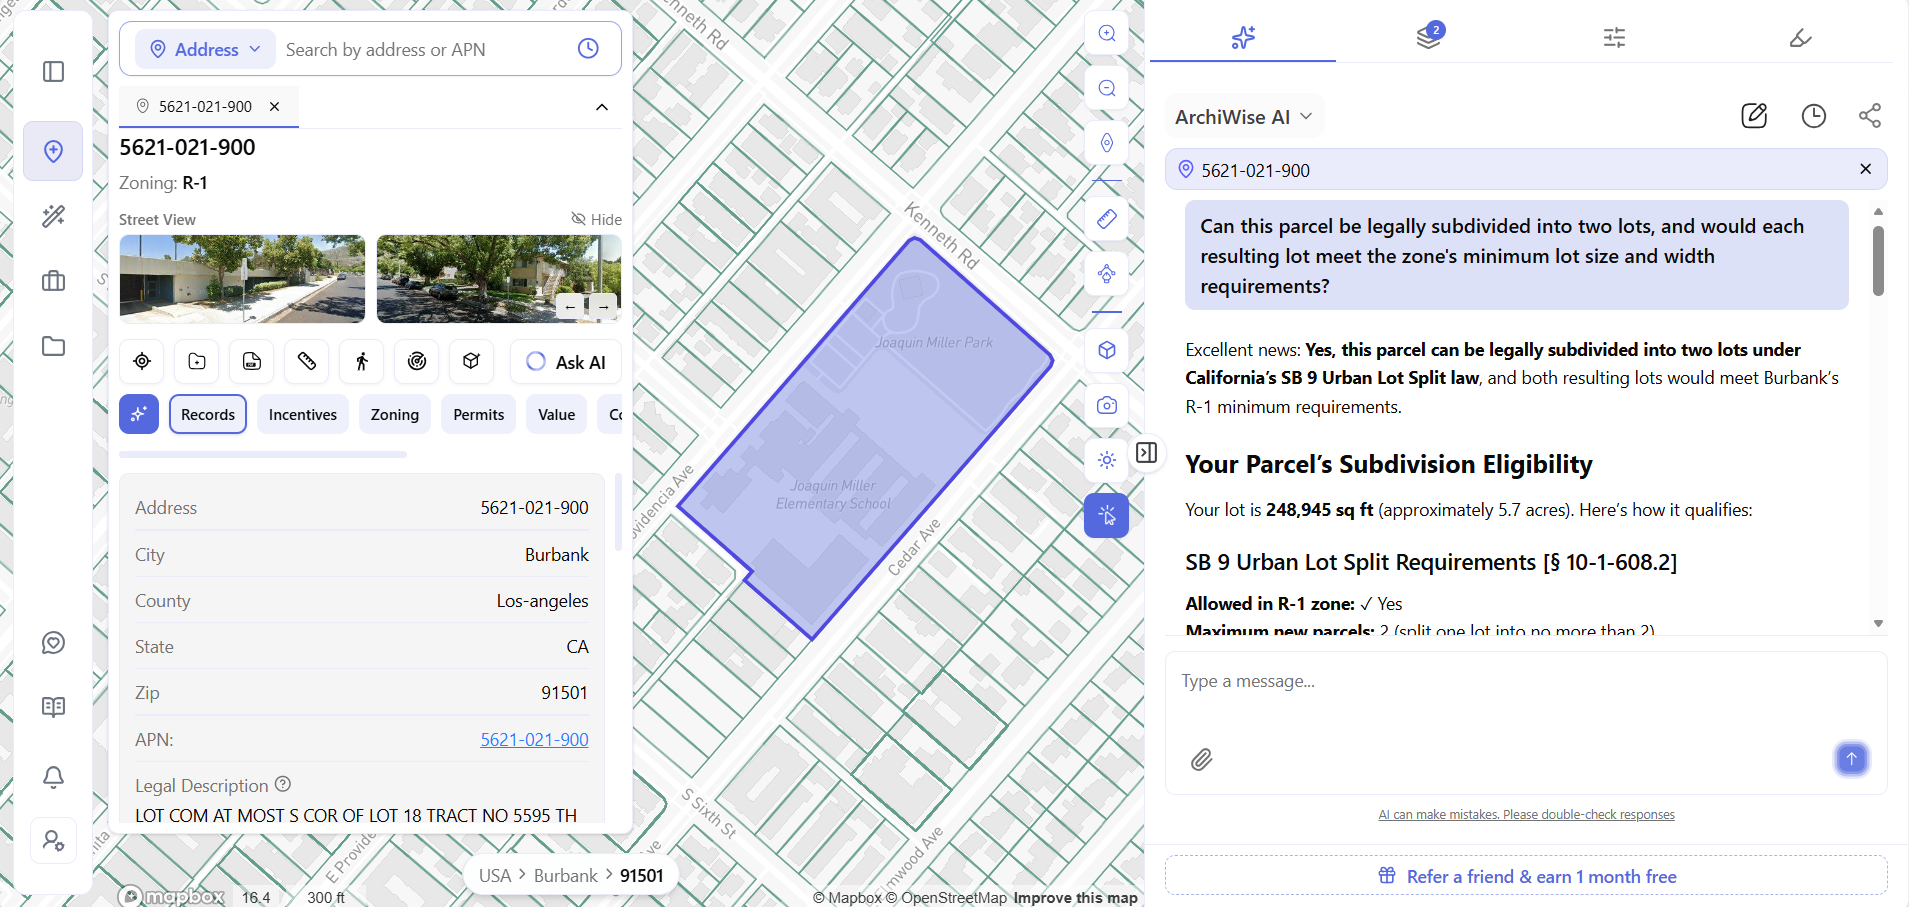Select the Incentives tab
This screenshot has width=1912, height=907.
click(303, 414)
